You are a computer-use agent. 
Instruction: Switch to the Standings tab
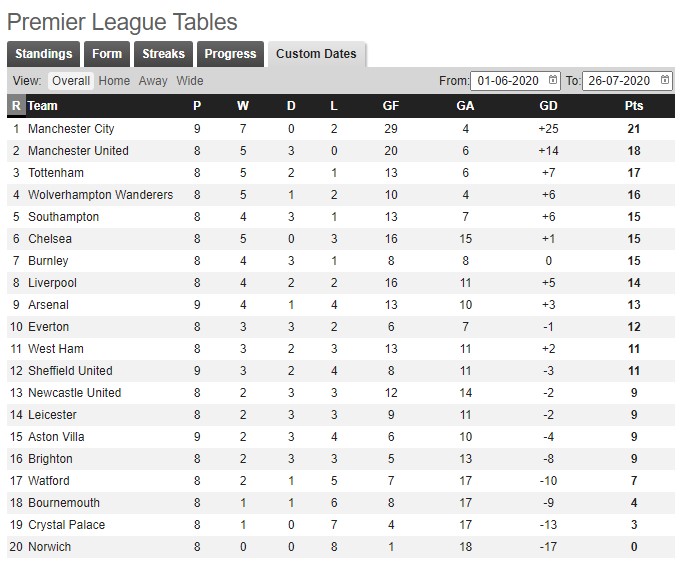click(43, 54)
